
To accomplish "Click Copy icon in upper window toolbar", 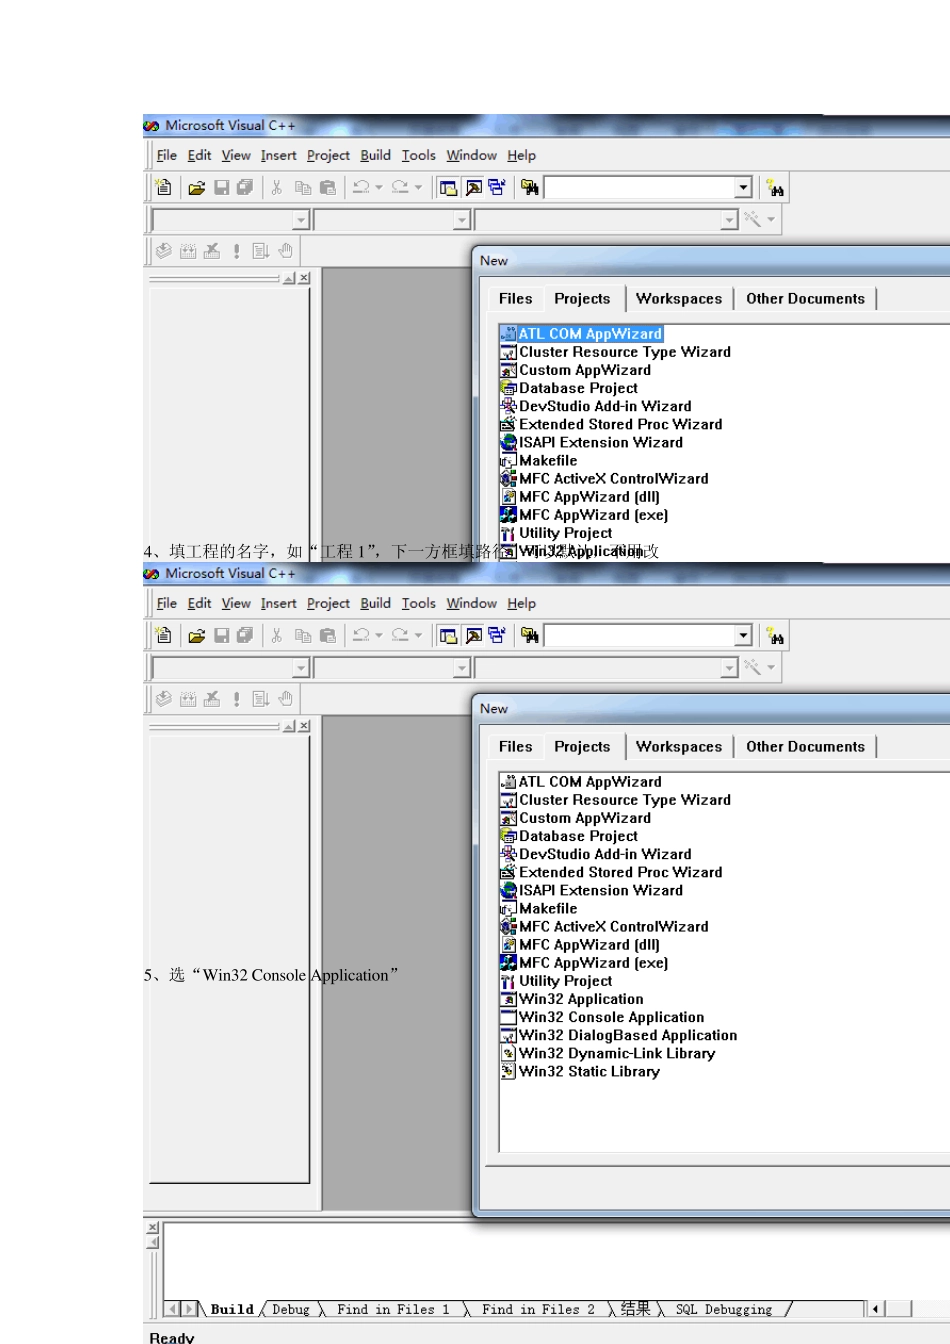I will pos(303,187).
